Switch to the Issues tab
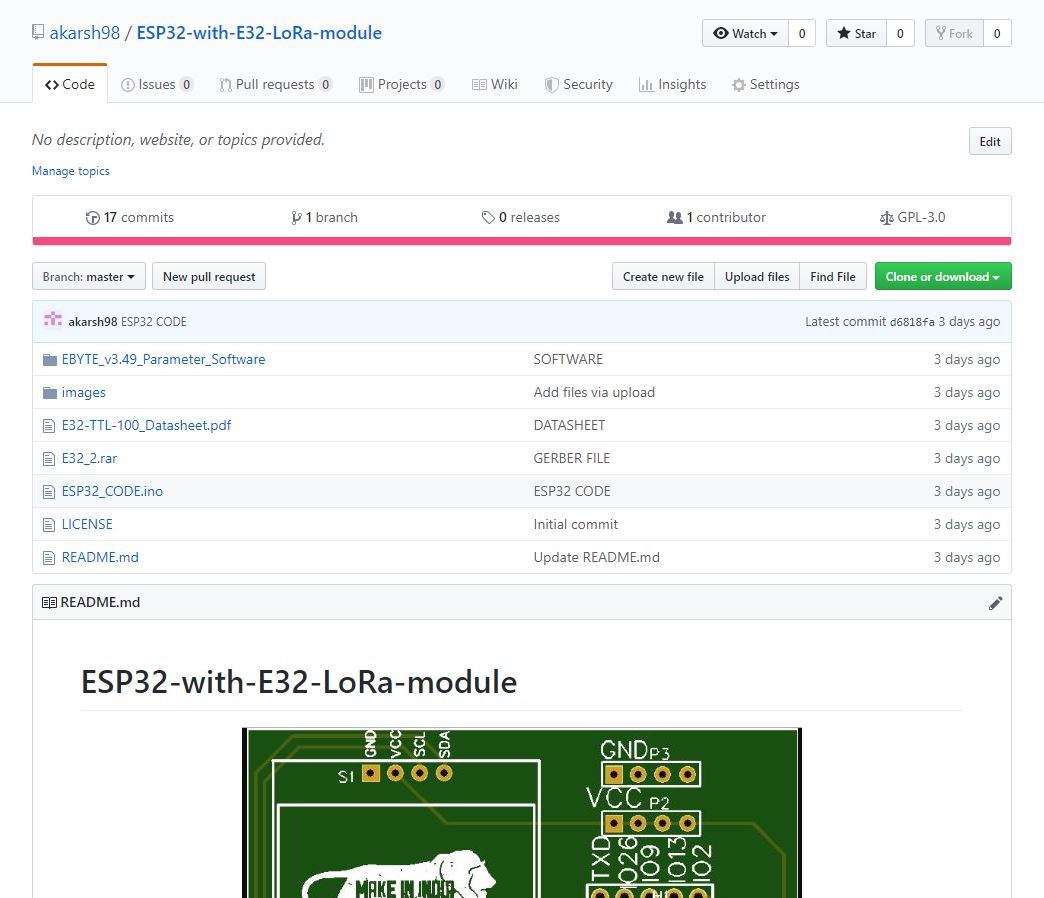 point(157,84)
